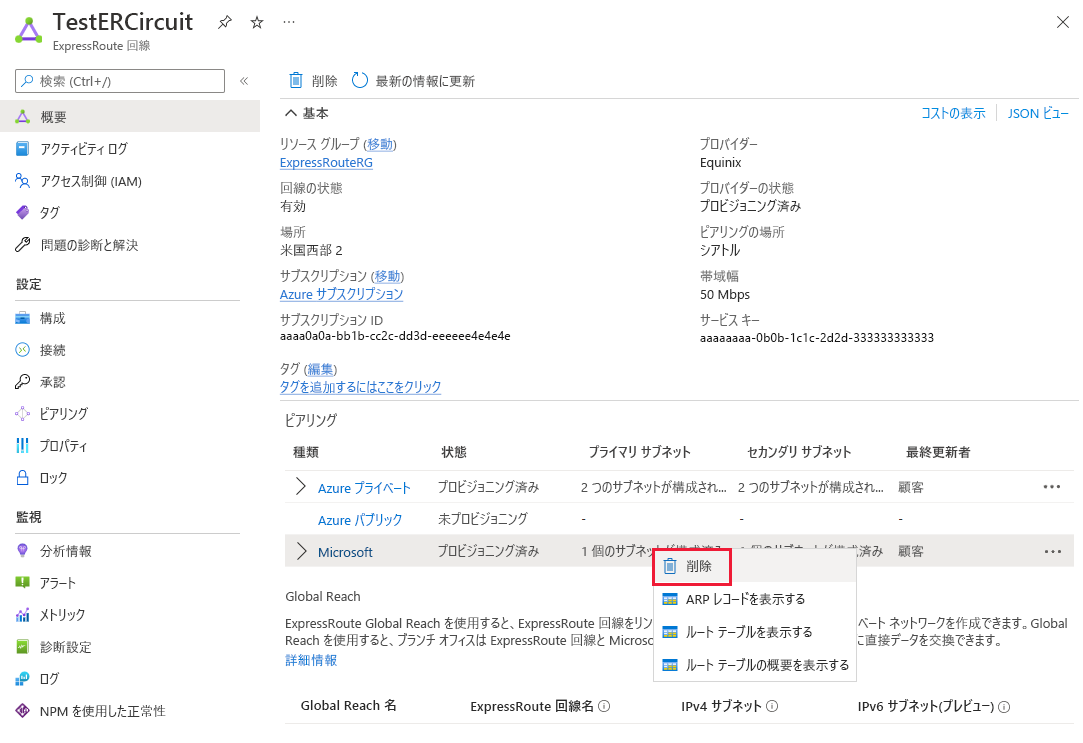Click the 最終更新者 column header

pos(938,452)
